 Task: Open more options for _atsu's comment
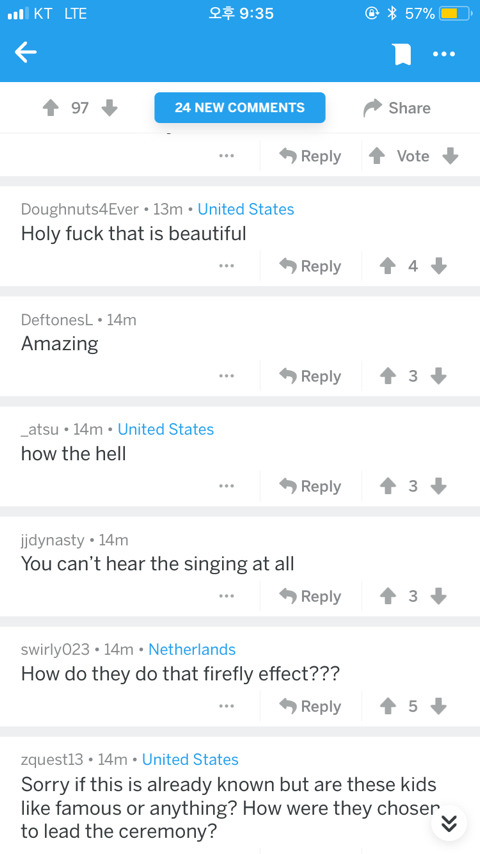coord(227,486)
